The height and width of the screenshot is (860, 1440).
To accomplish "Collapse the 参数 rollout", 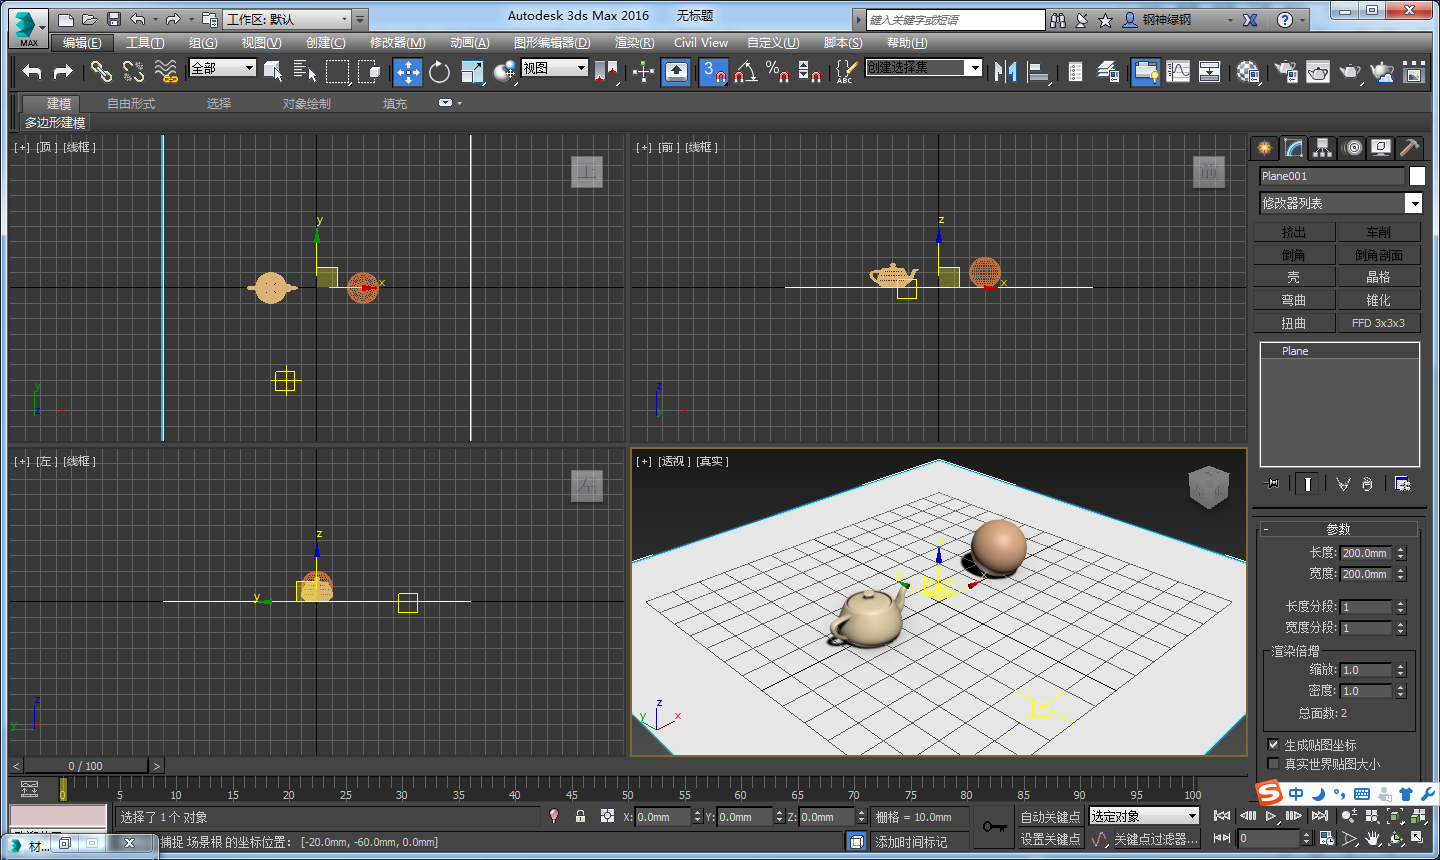I will [x=1338, y=529].
